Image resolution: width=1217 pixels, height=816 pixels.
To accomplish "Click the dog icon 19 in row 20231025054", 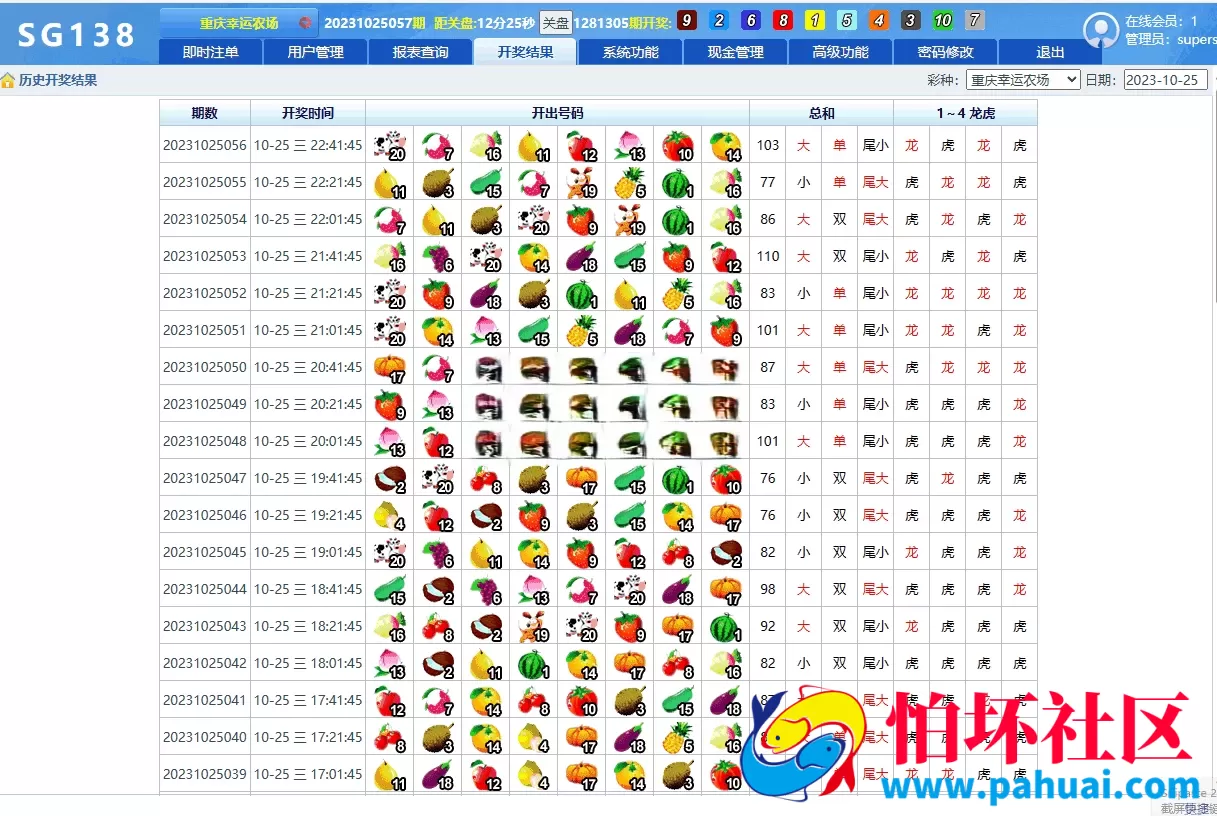I will click(629, 220).
